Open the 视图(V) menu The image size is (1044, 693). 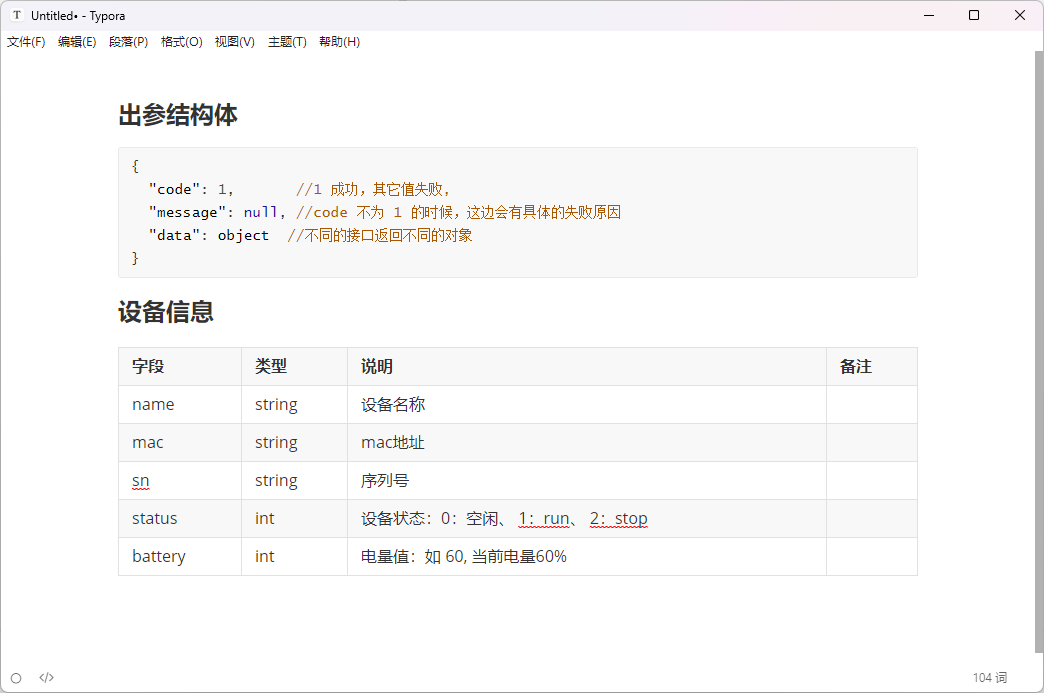click(x=234, y=42)
